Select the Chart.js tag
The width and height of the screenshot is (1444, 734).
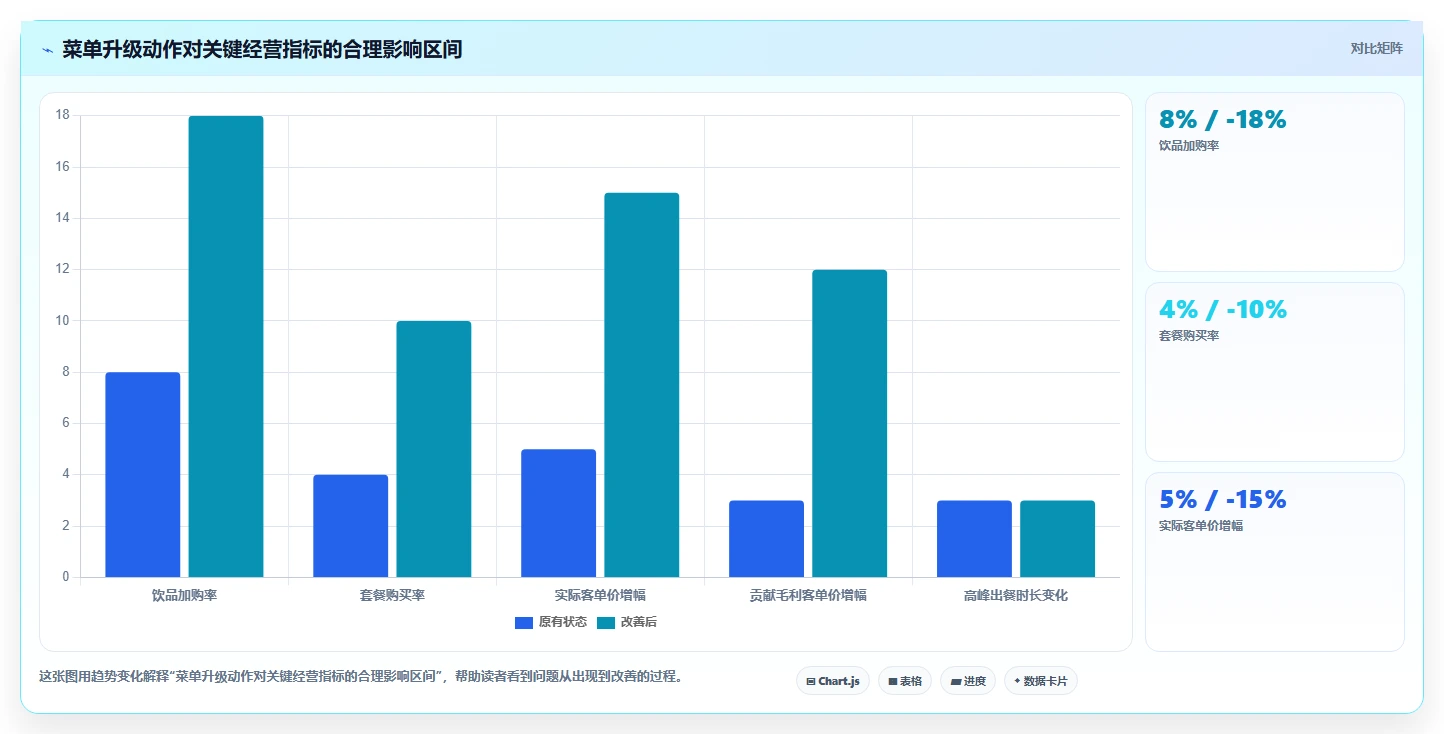[x=833, y=681]
